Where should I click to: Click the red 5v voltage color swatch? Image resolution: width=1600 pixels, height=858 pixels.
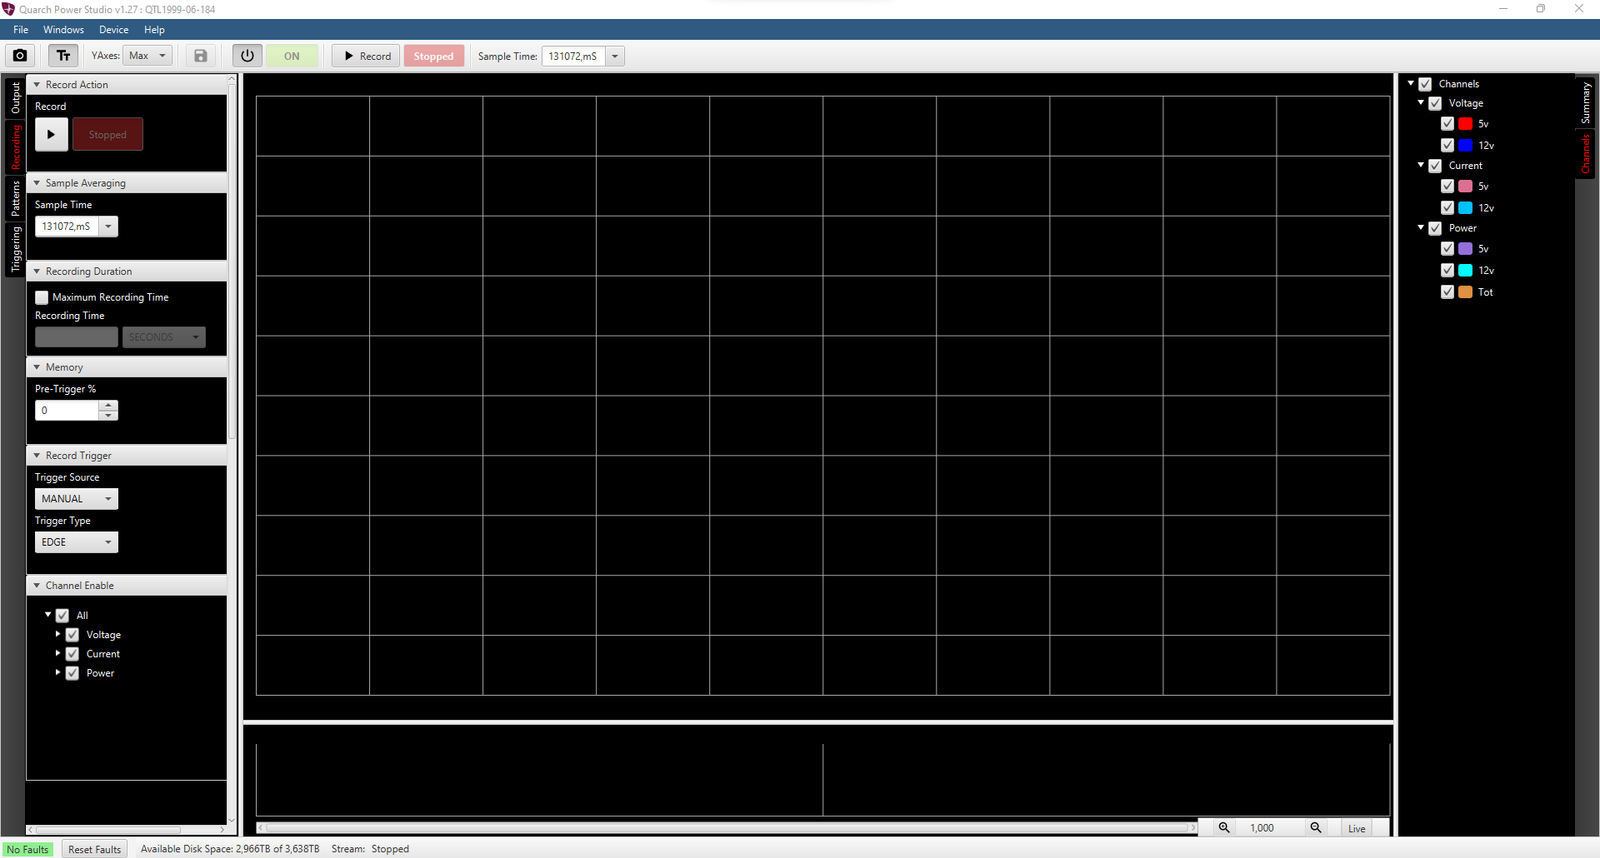pos(1465,124)
